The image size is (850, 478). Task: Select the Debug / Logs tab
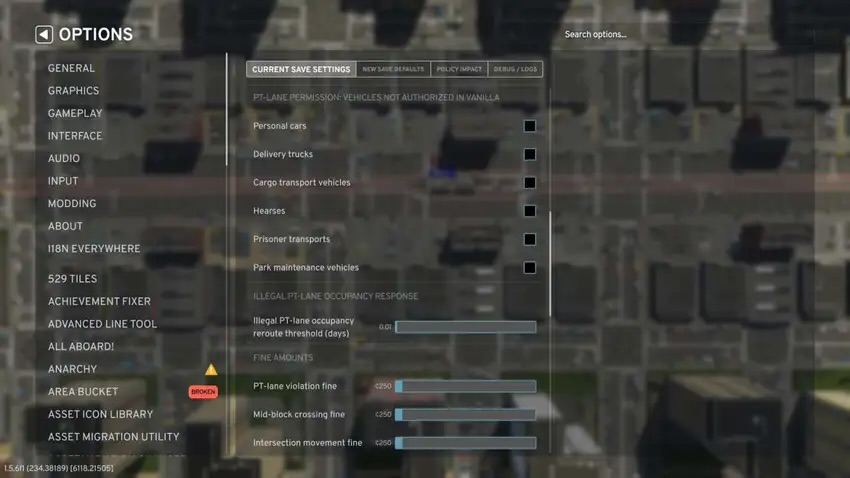pos(515,70)
